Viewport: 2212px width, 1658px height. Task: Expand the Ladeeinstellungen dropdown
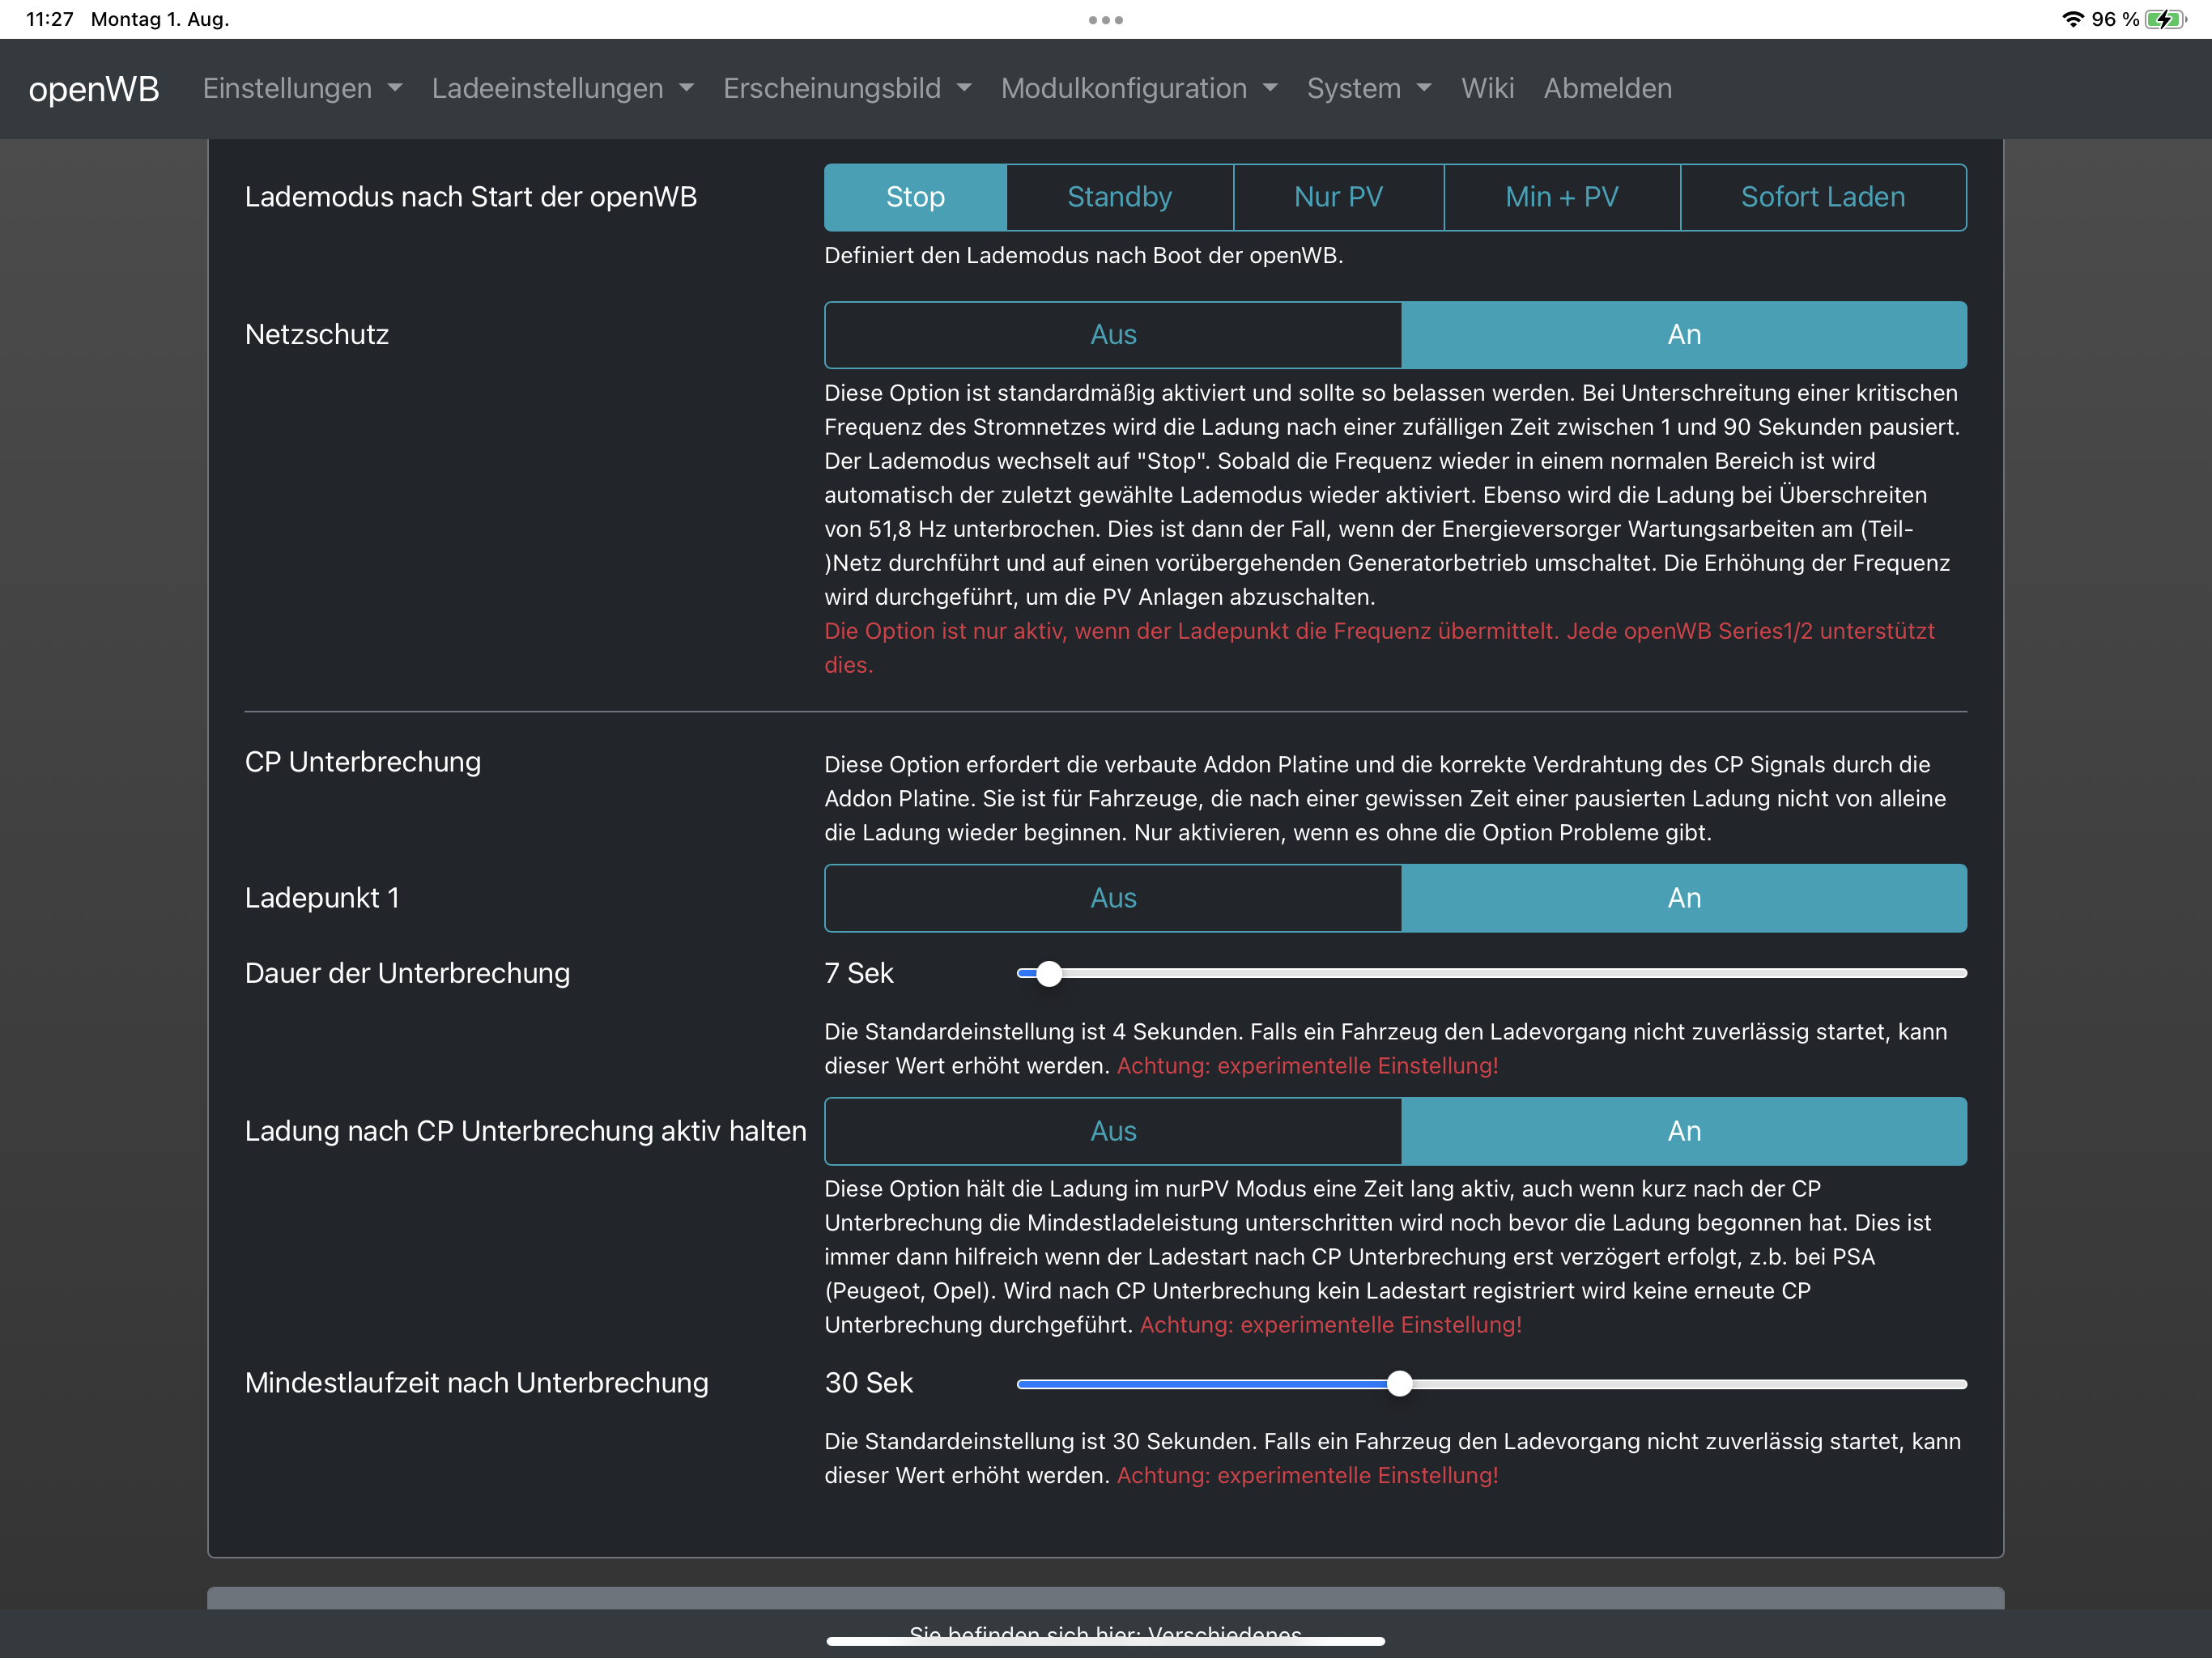(x=562, y=89)
